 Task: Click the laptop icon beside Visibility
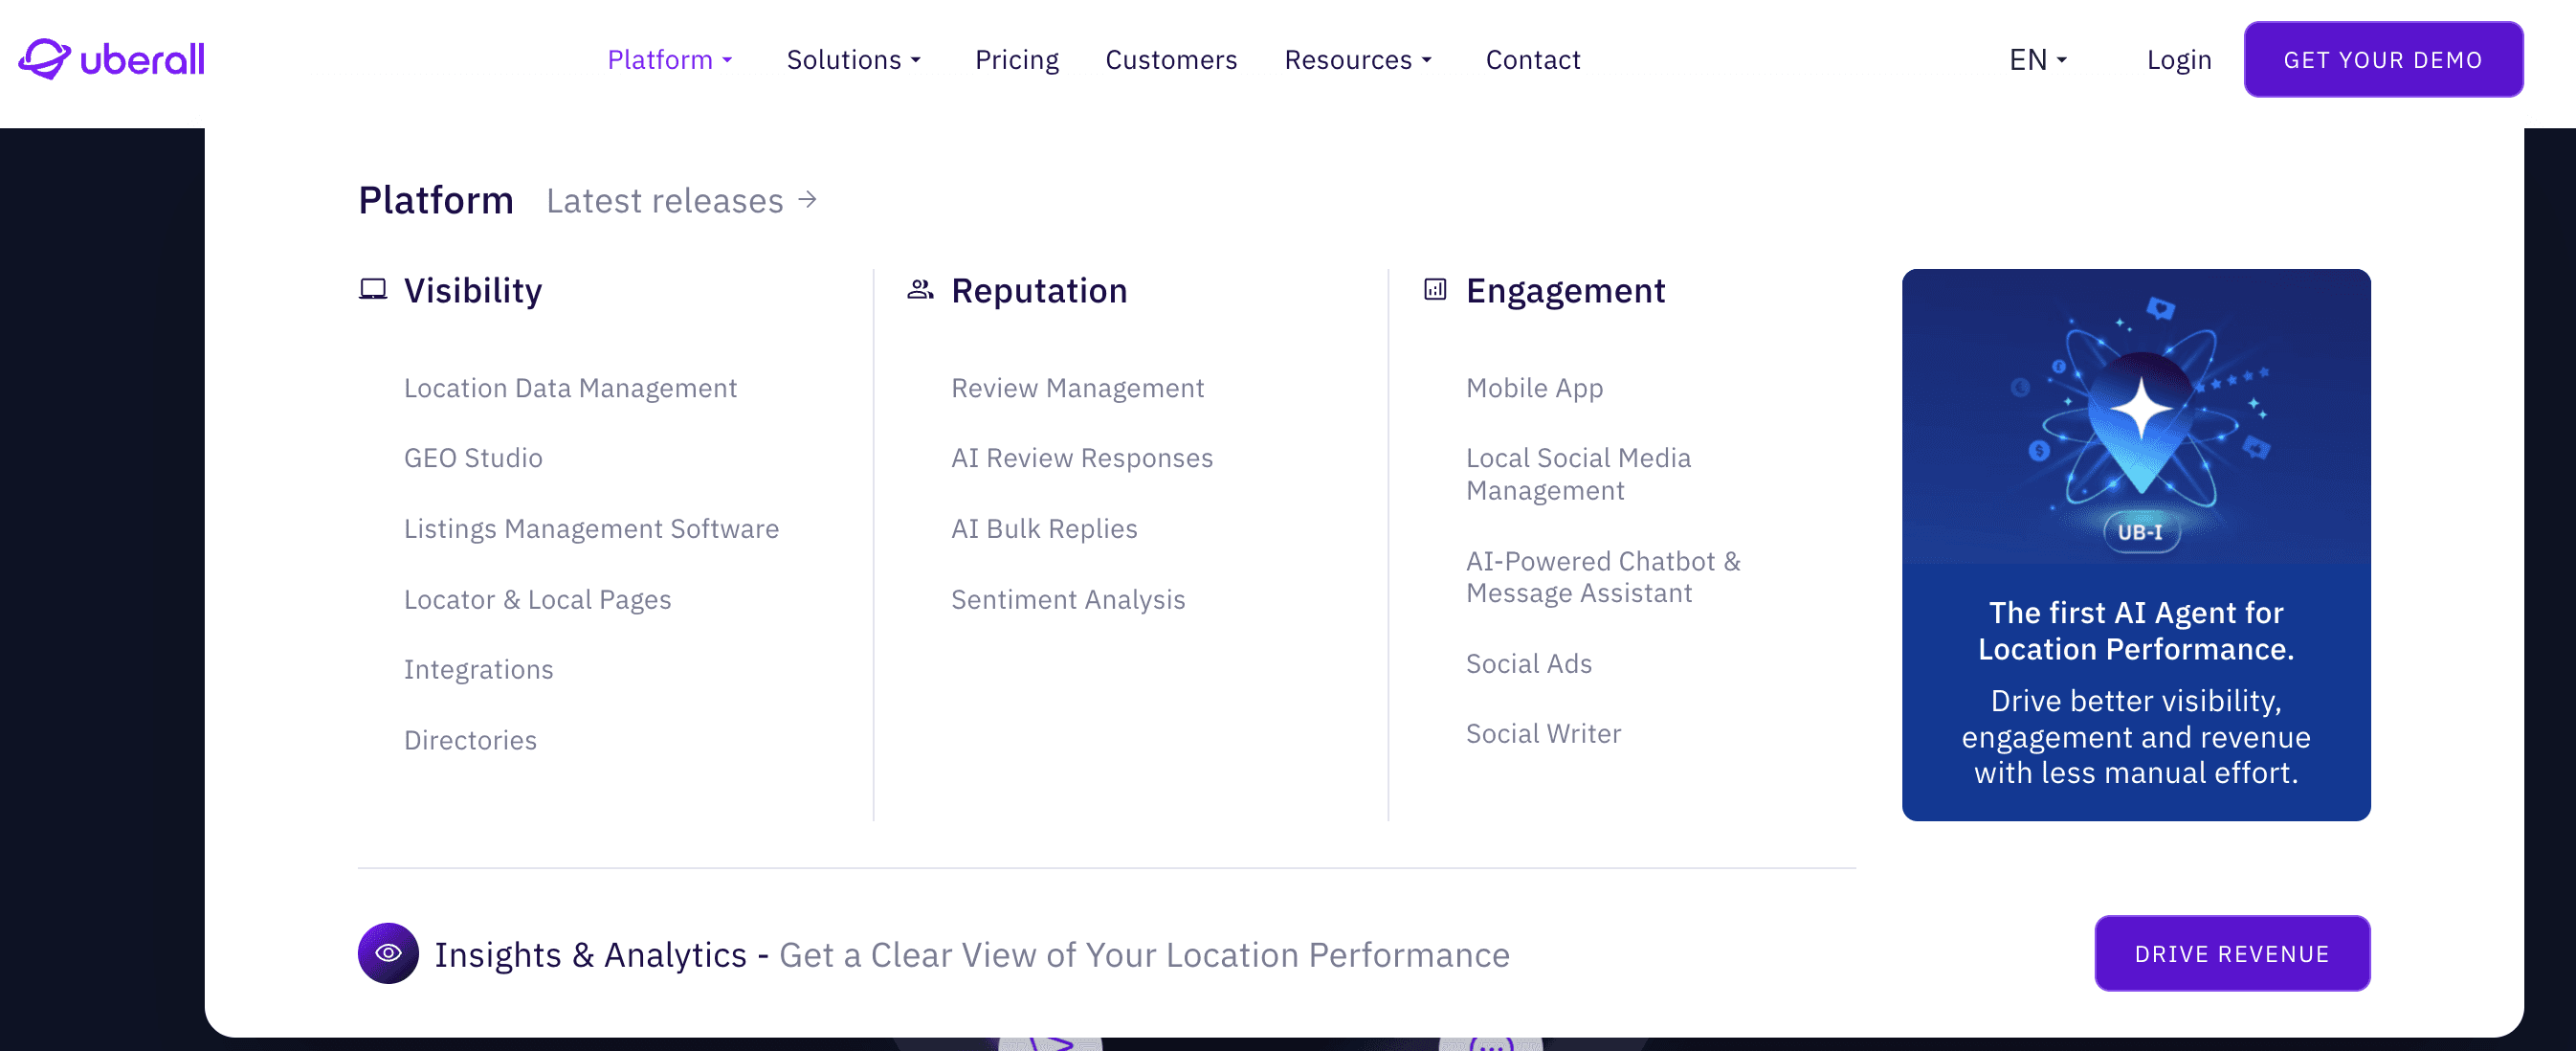click(372, 290)
